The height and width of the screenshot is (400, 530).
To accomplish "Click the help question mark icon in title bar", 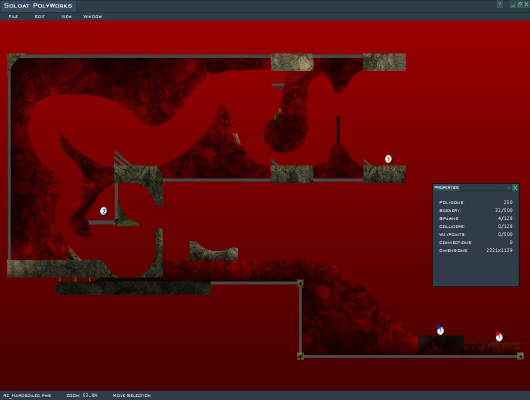I will pyautogui.click(x=500, y=4).
